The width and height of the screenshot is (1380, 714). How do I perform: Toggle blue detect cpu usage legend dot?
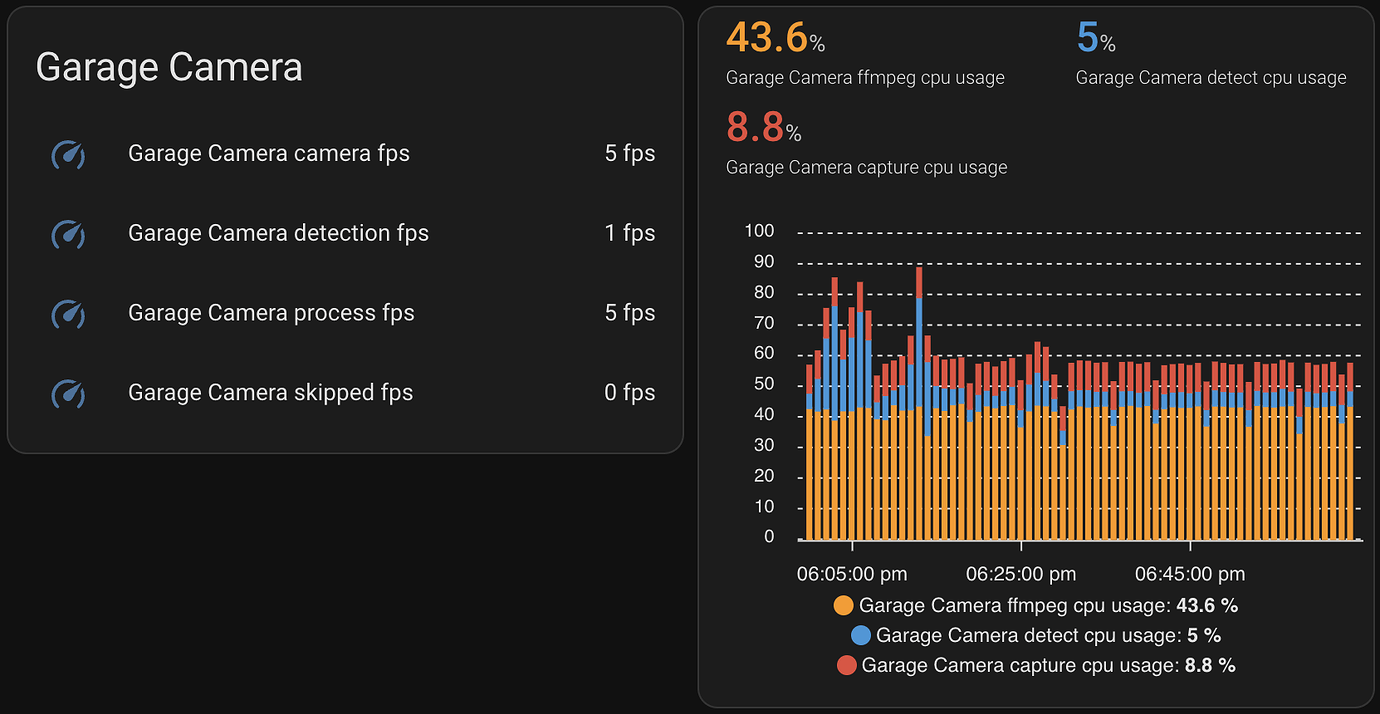pos(860,635)
